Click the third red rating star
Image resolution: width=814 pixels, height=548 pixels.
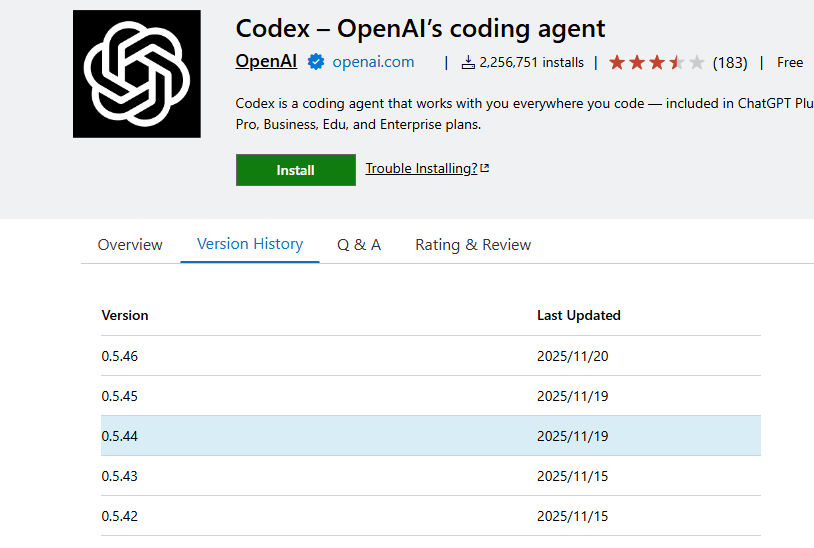point(657,62)
